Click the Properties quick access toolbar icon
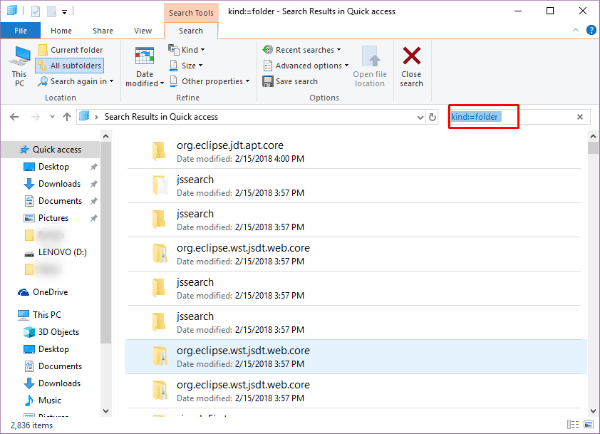600x434 pixels. click(x=35, y=11)
